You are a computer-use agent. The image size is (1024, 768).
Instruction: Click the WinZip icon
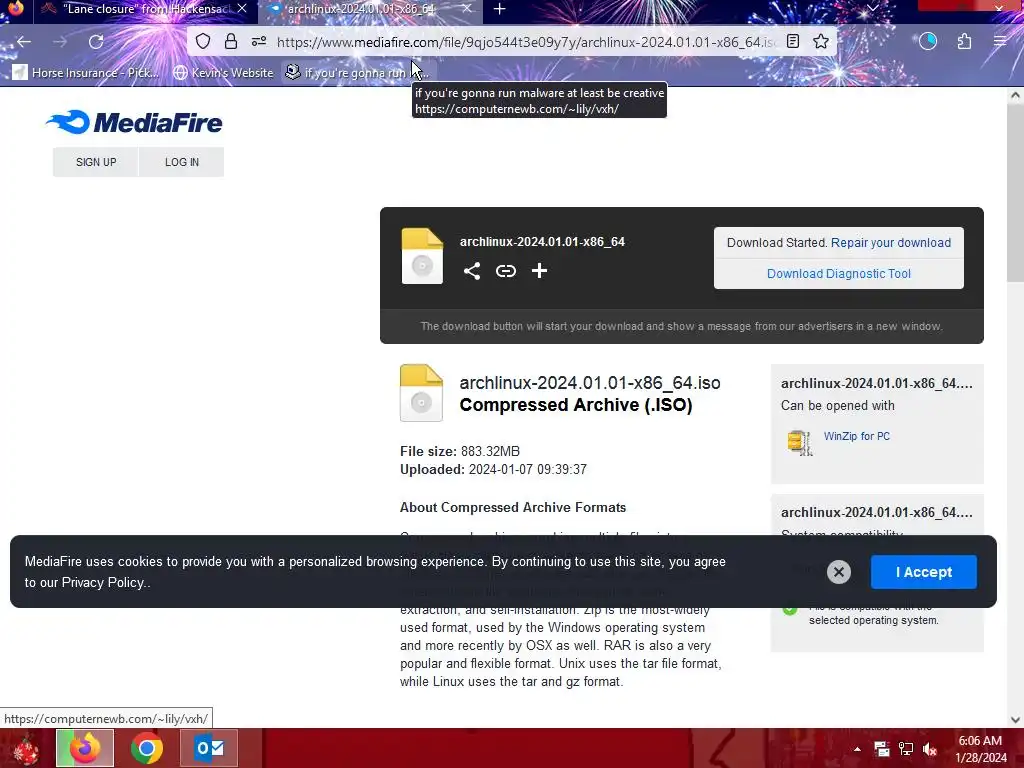coord(799,442)
